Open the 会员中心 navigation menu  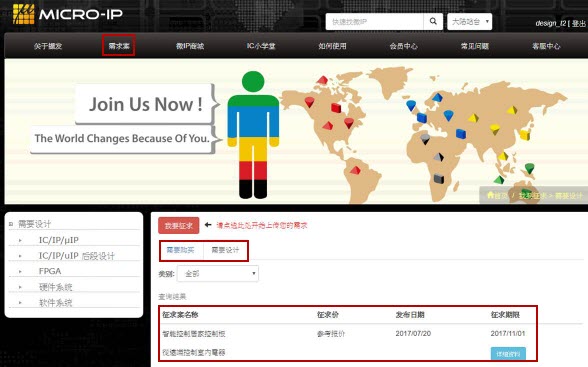point(404,46)
